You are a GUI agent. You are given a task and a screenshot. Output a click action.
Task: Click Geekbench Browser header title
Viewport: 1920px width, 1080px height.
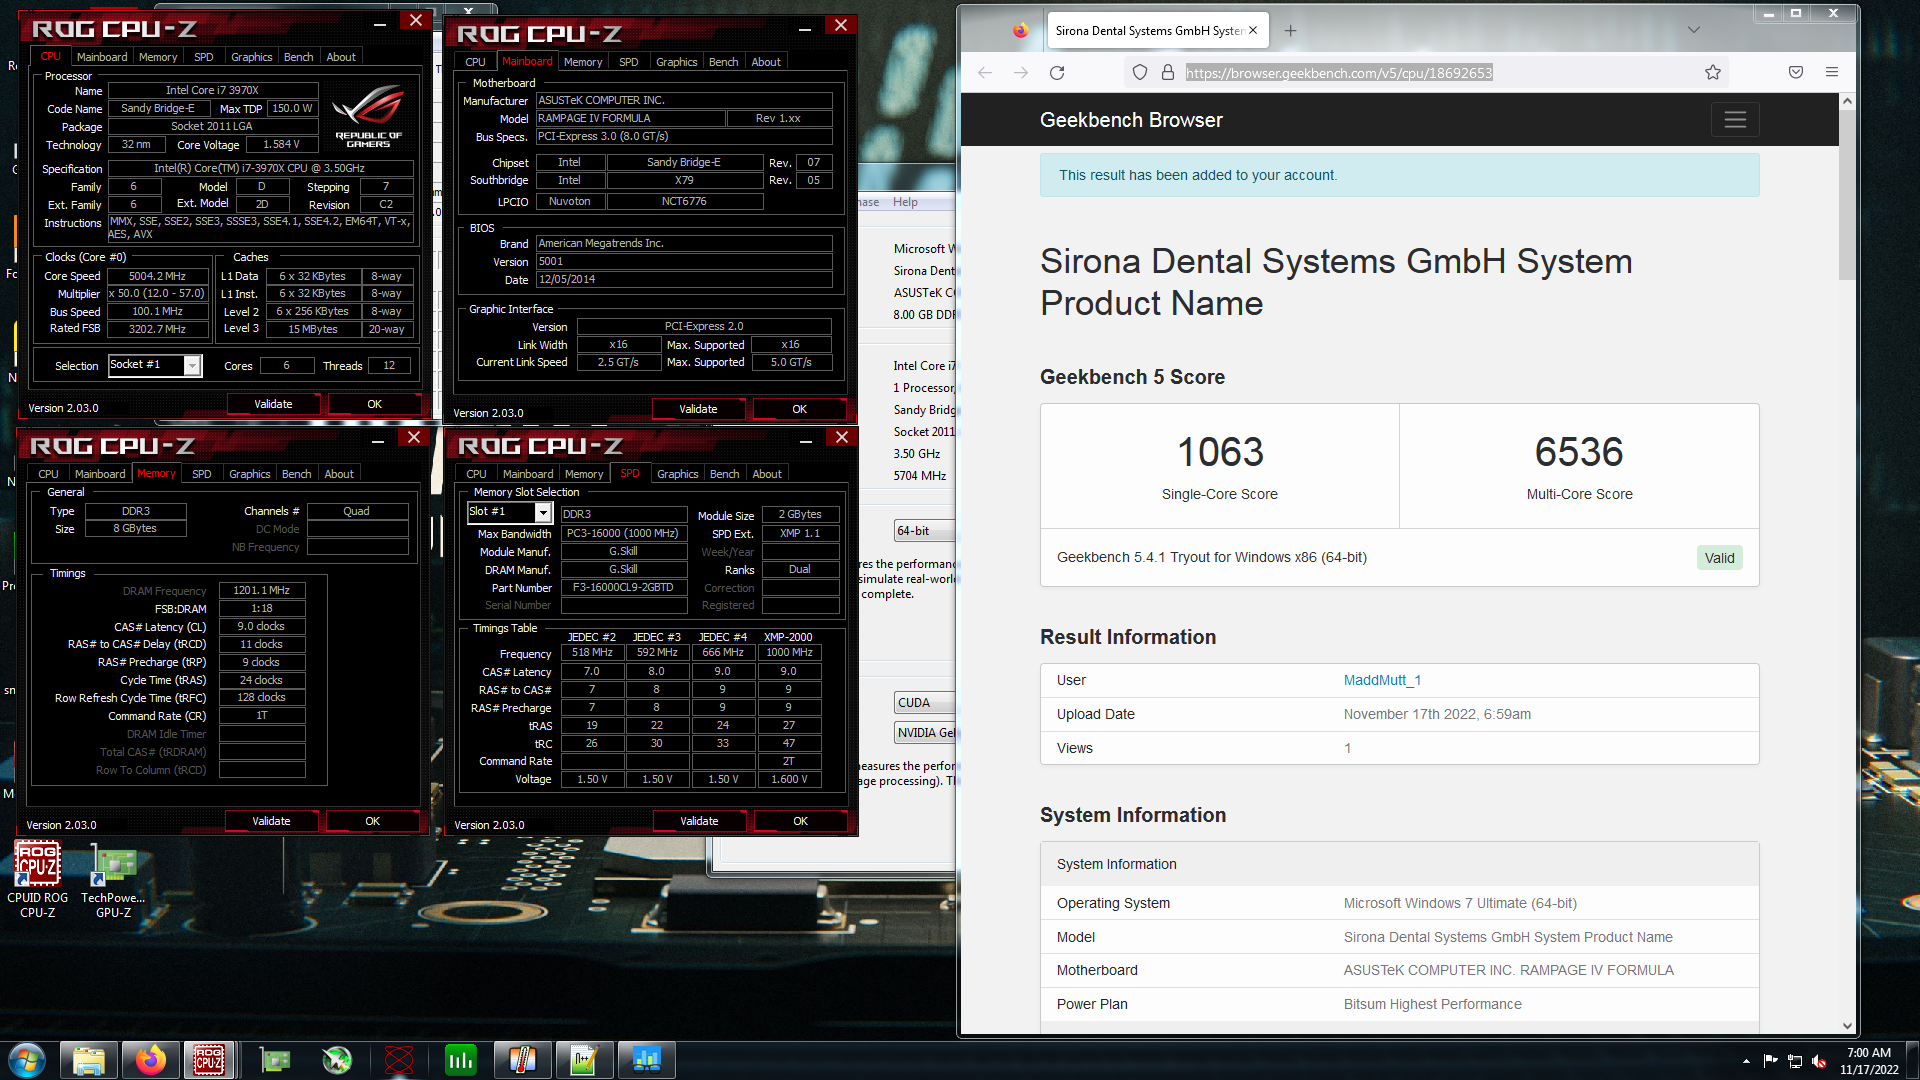(x=1131, y=120)
